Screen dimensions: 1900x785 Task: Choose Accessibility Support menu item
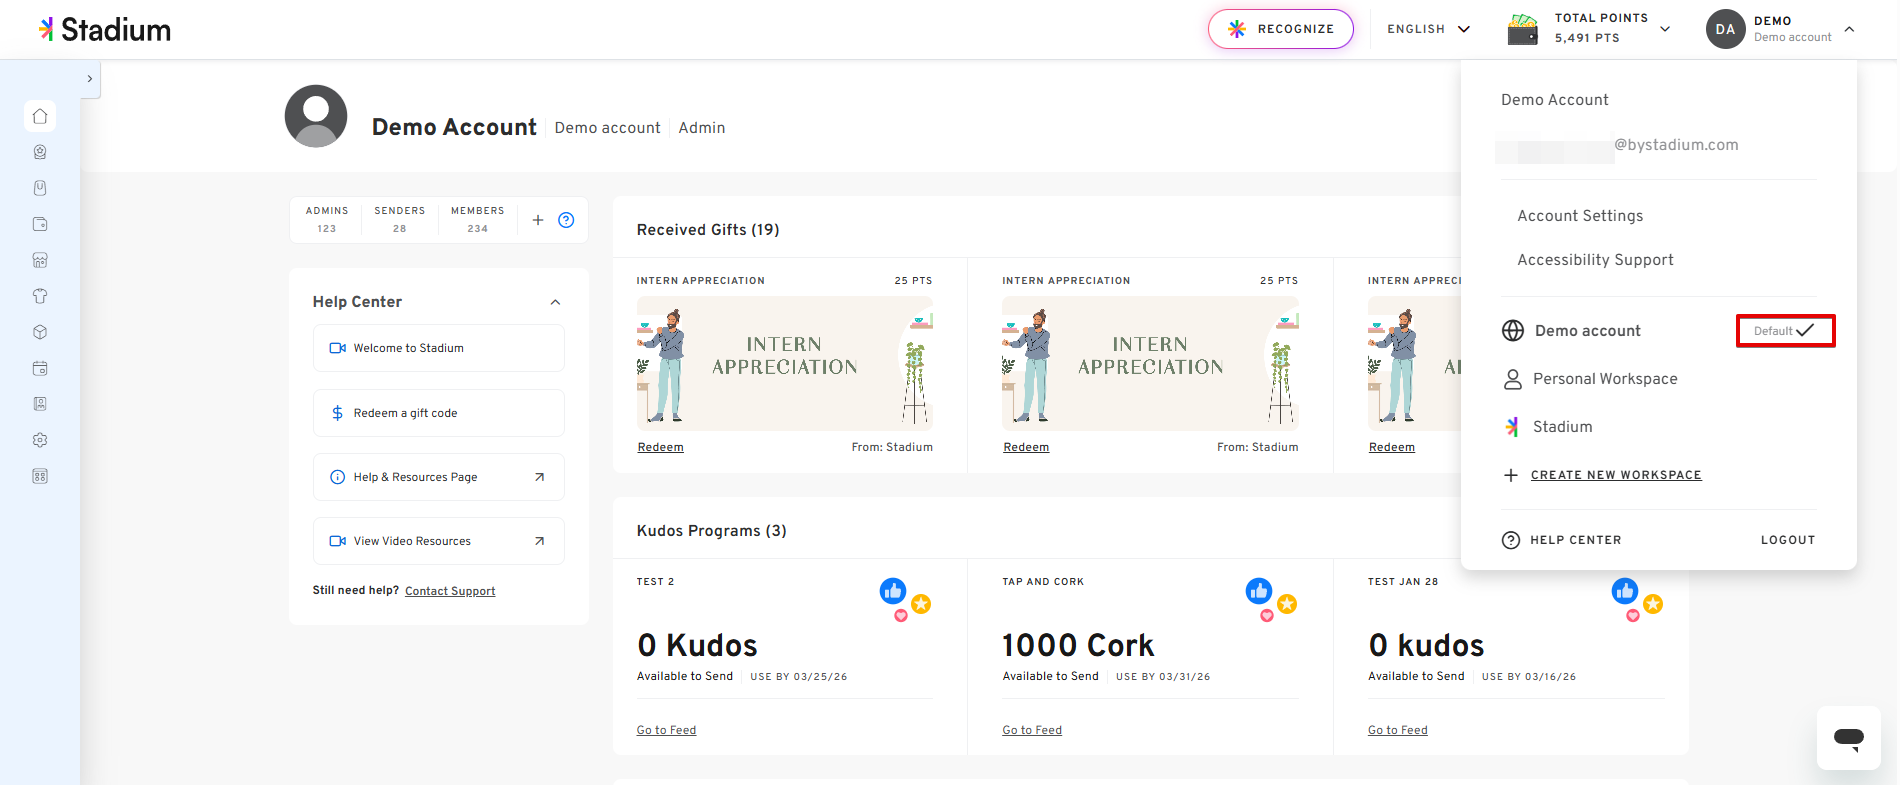click(x=1595, y=260)
